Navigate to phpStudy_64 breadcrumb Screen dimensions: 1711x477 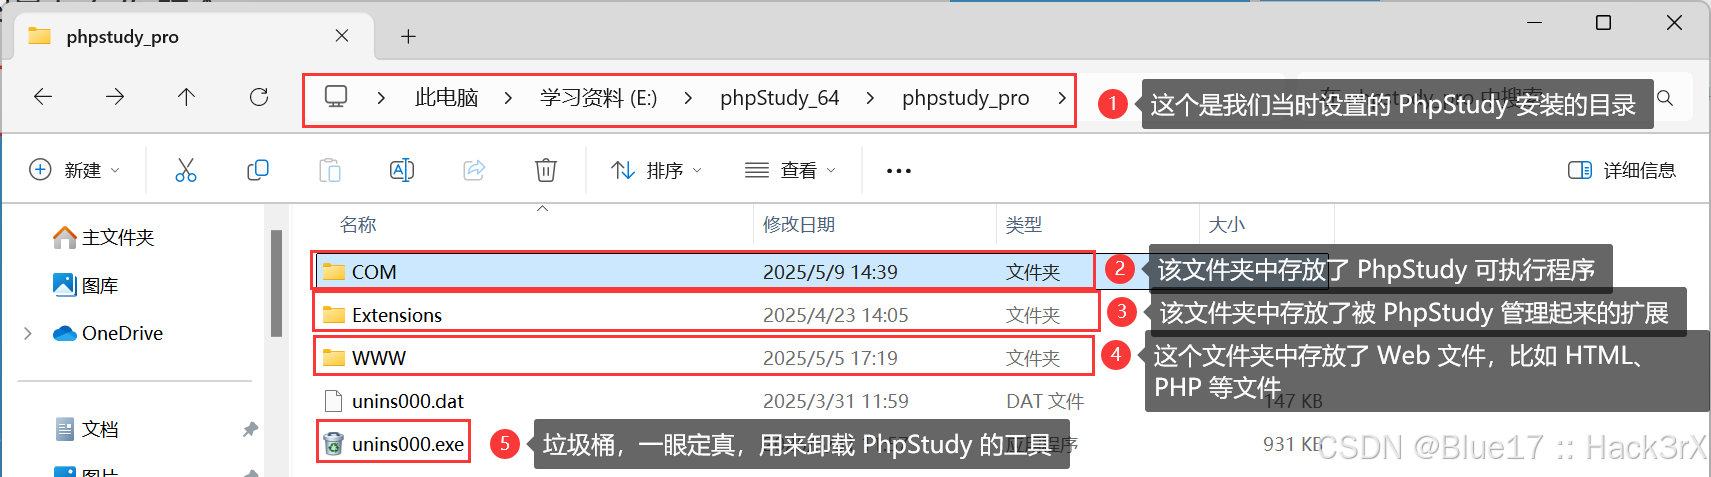[779, 98]
